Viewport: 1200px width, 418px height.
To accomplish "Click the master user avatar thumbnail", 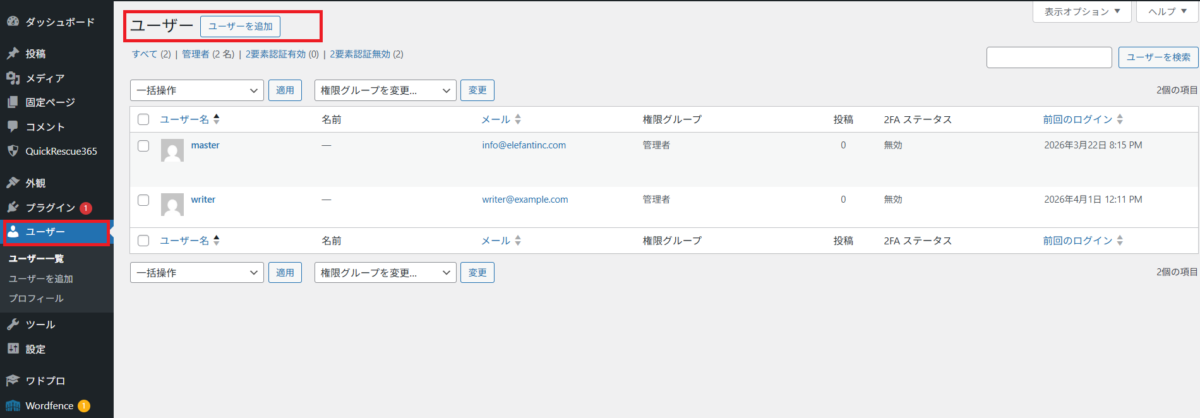I will tap(172, 150).
